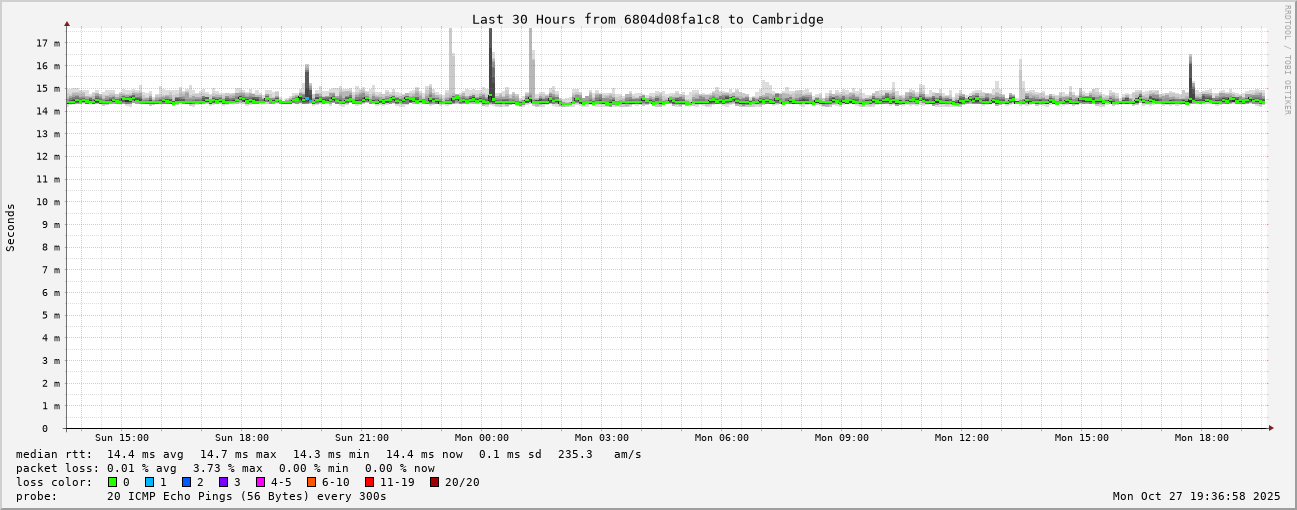This screenshot has width=1297, height=510.
Task: Click the vertical 'Seconds' axis label
Action: pyautogui.click(x=11, y=227)
